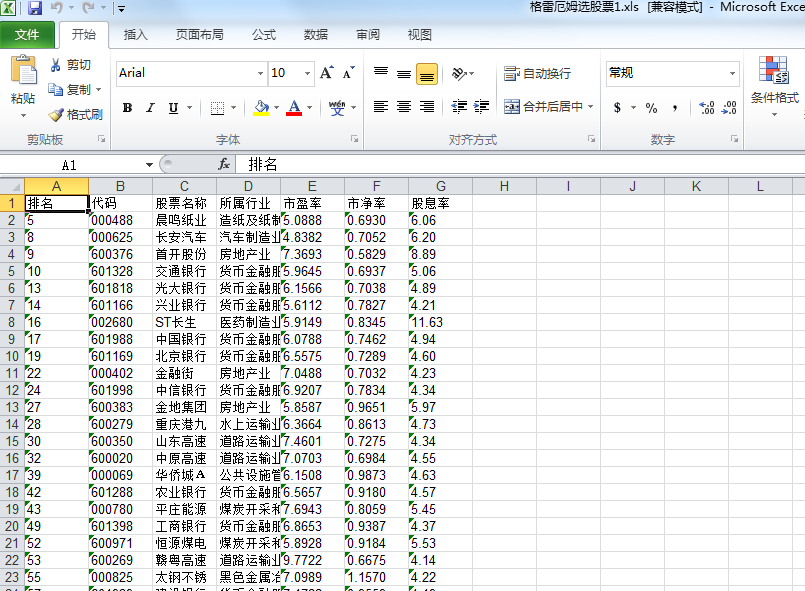805x591 pixels.
Task: Switch to the Review (审阅) tab
Action: pyautogui.click(x=368, y=34)
